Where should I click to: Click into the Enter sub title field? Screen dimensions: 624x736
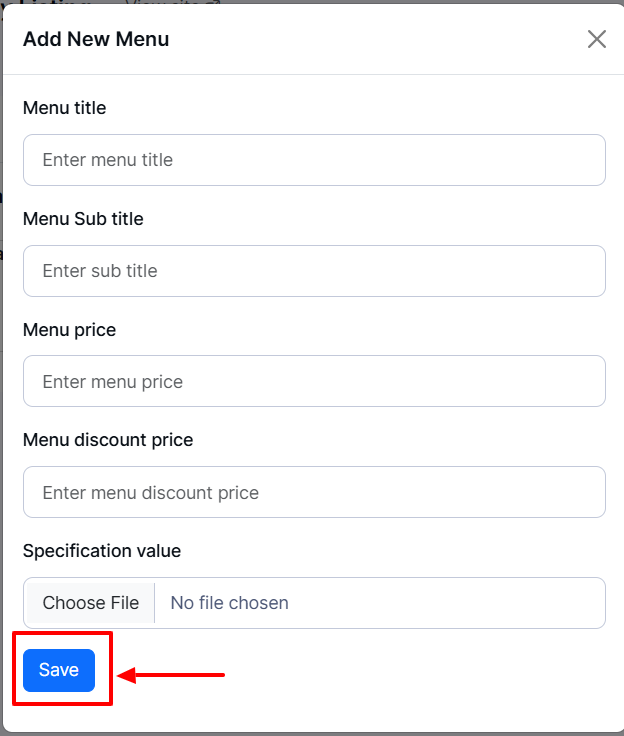click(x=314, y=271)
